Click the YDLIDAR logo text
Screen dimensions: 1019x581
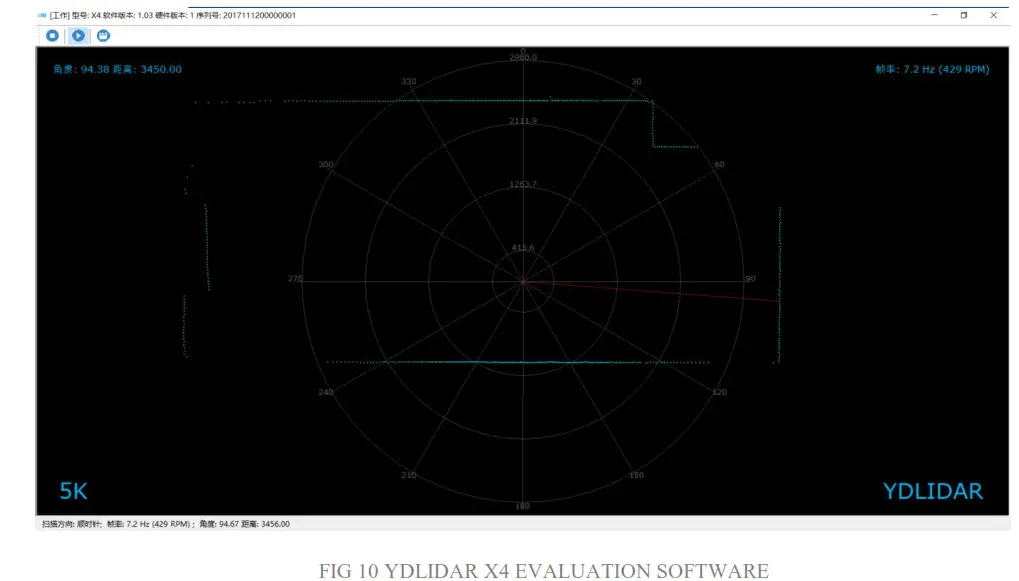coord(932,490)
